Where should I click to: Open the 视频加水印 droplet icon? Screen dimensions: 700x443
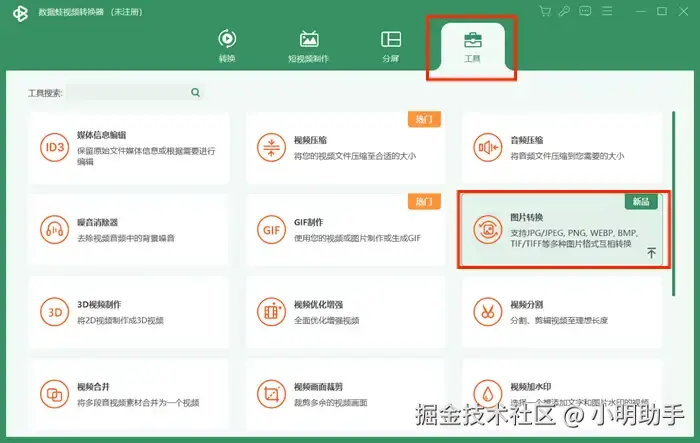tap(488, 394)
